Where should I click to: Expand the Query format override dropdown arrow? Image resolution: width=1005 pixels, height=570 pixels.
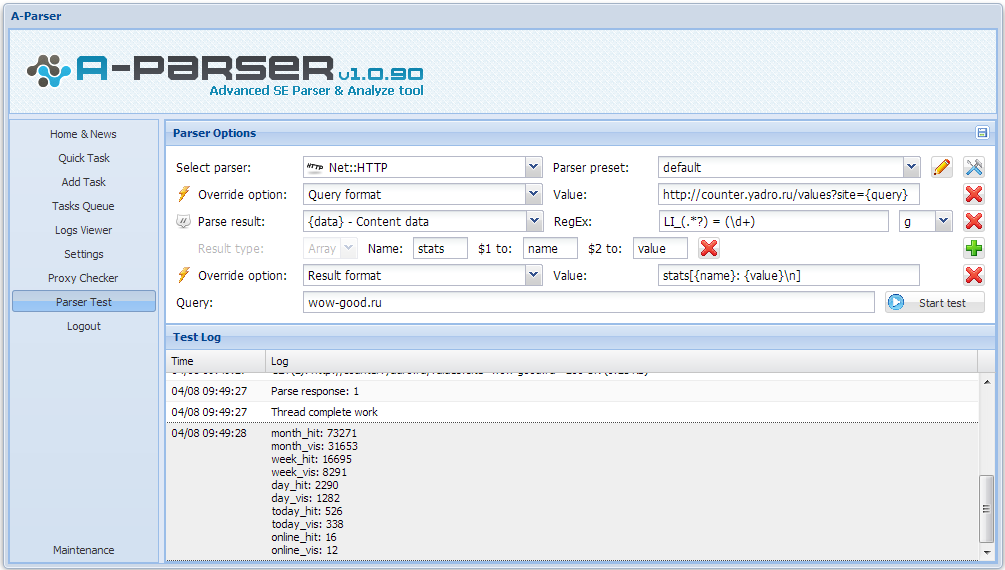pos(533,194)
